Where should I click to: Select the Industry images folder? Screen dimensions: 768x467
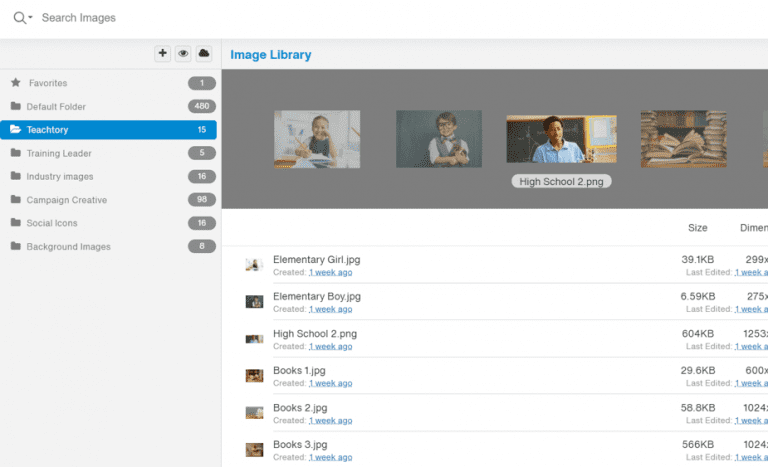(x=60, y=177)
